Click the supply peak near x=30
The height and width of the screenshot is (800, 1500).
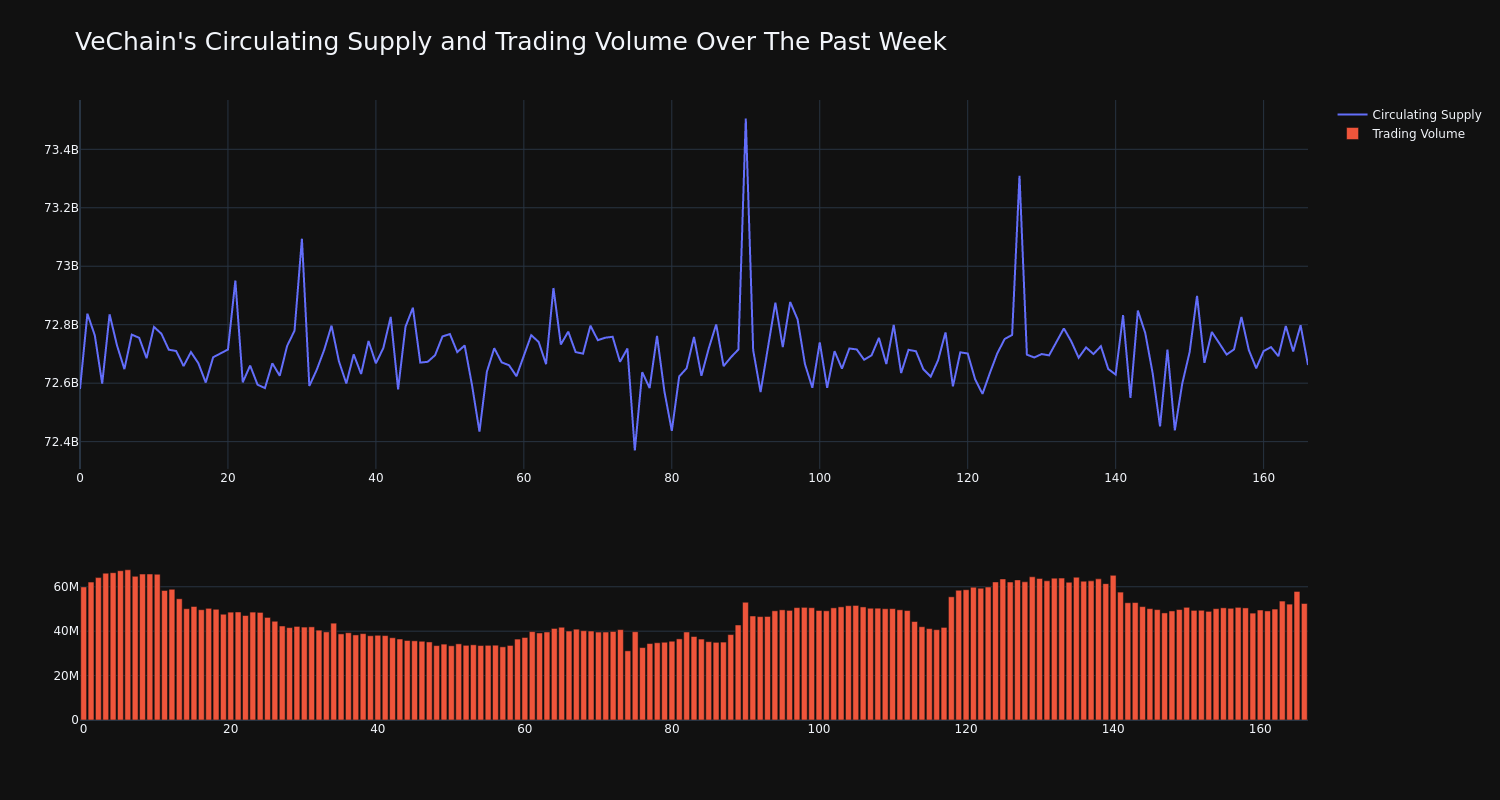coord(301,239)
